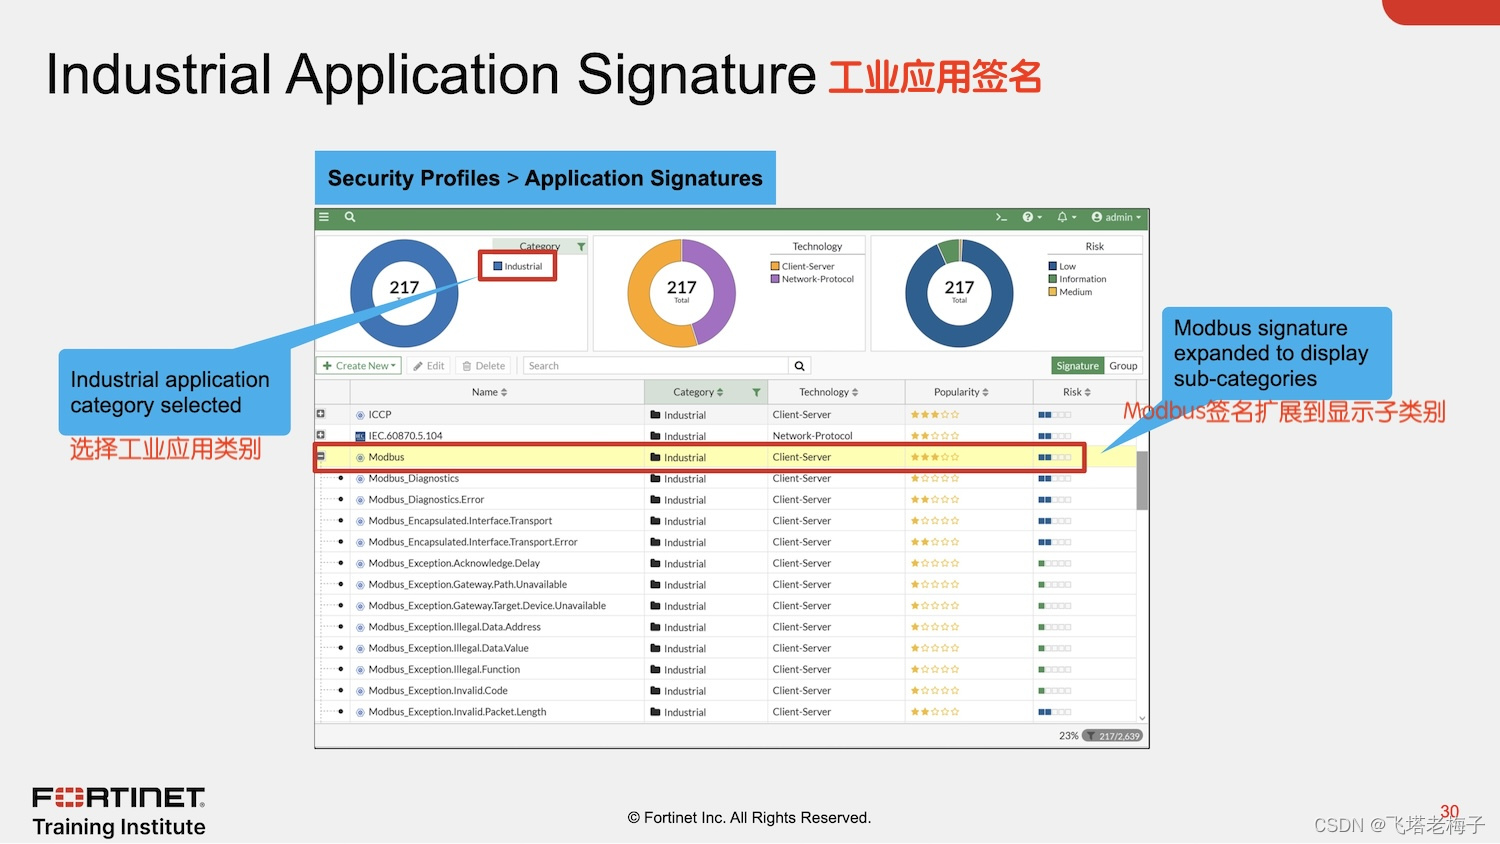Click the Low risk legend swatch
Viewport: 1500px width, 844px height.
coord(1053,266)
